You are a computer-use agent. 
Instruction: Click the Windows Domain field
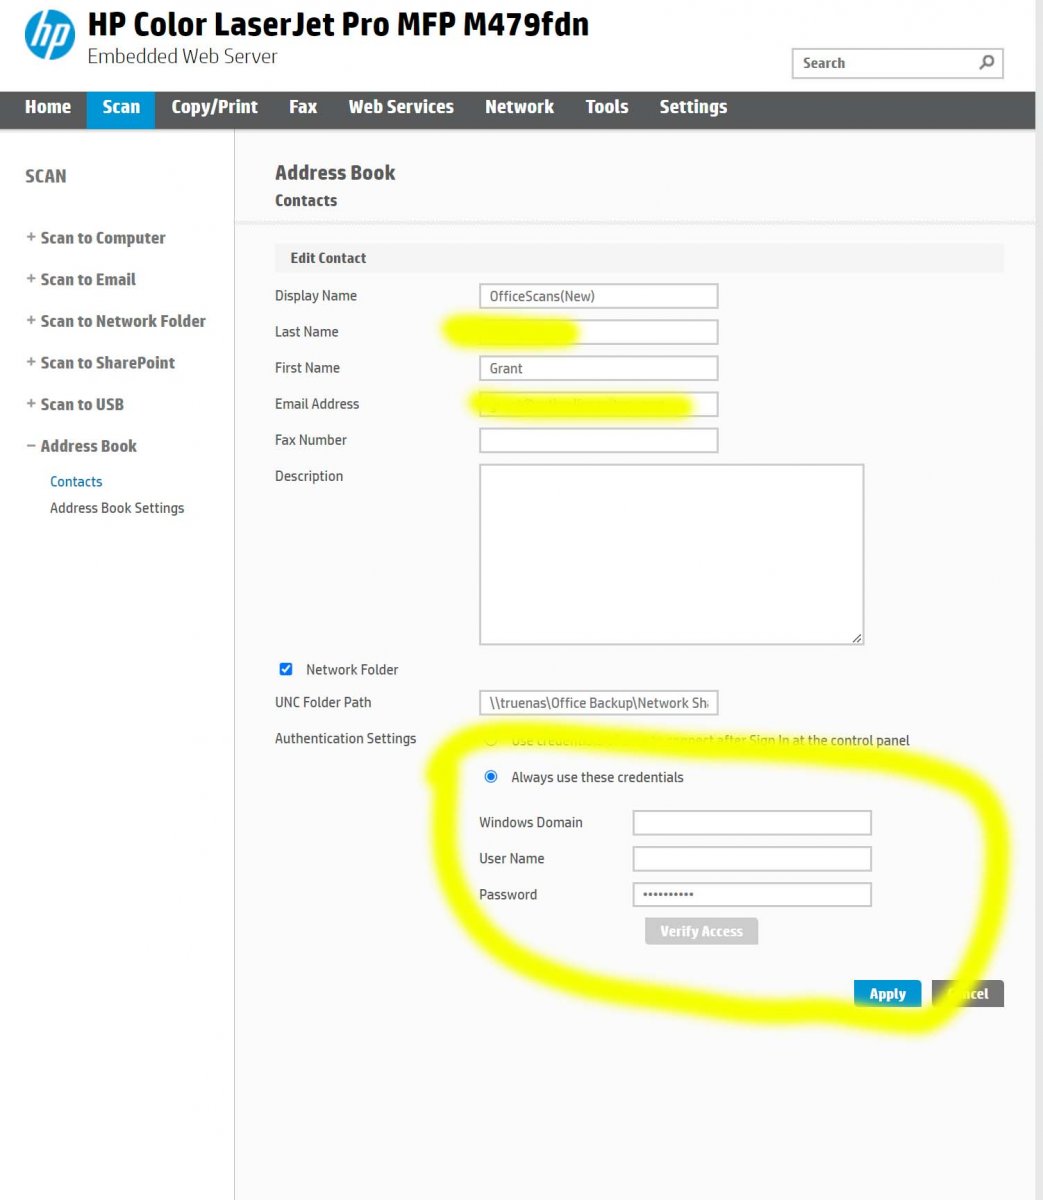[752, 823]
